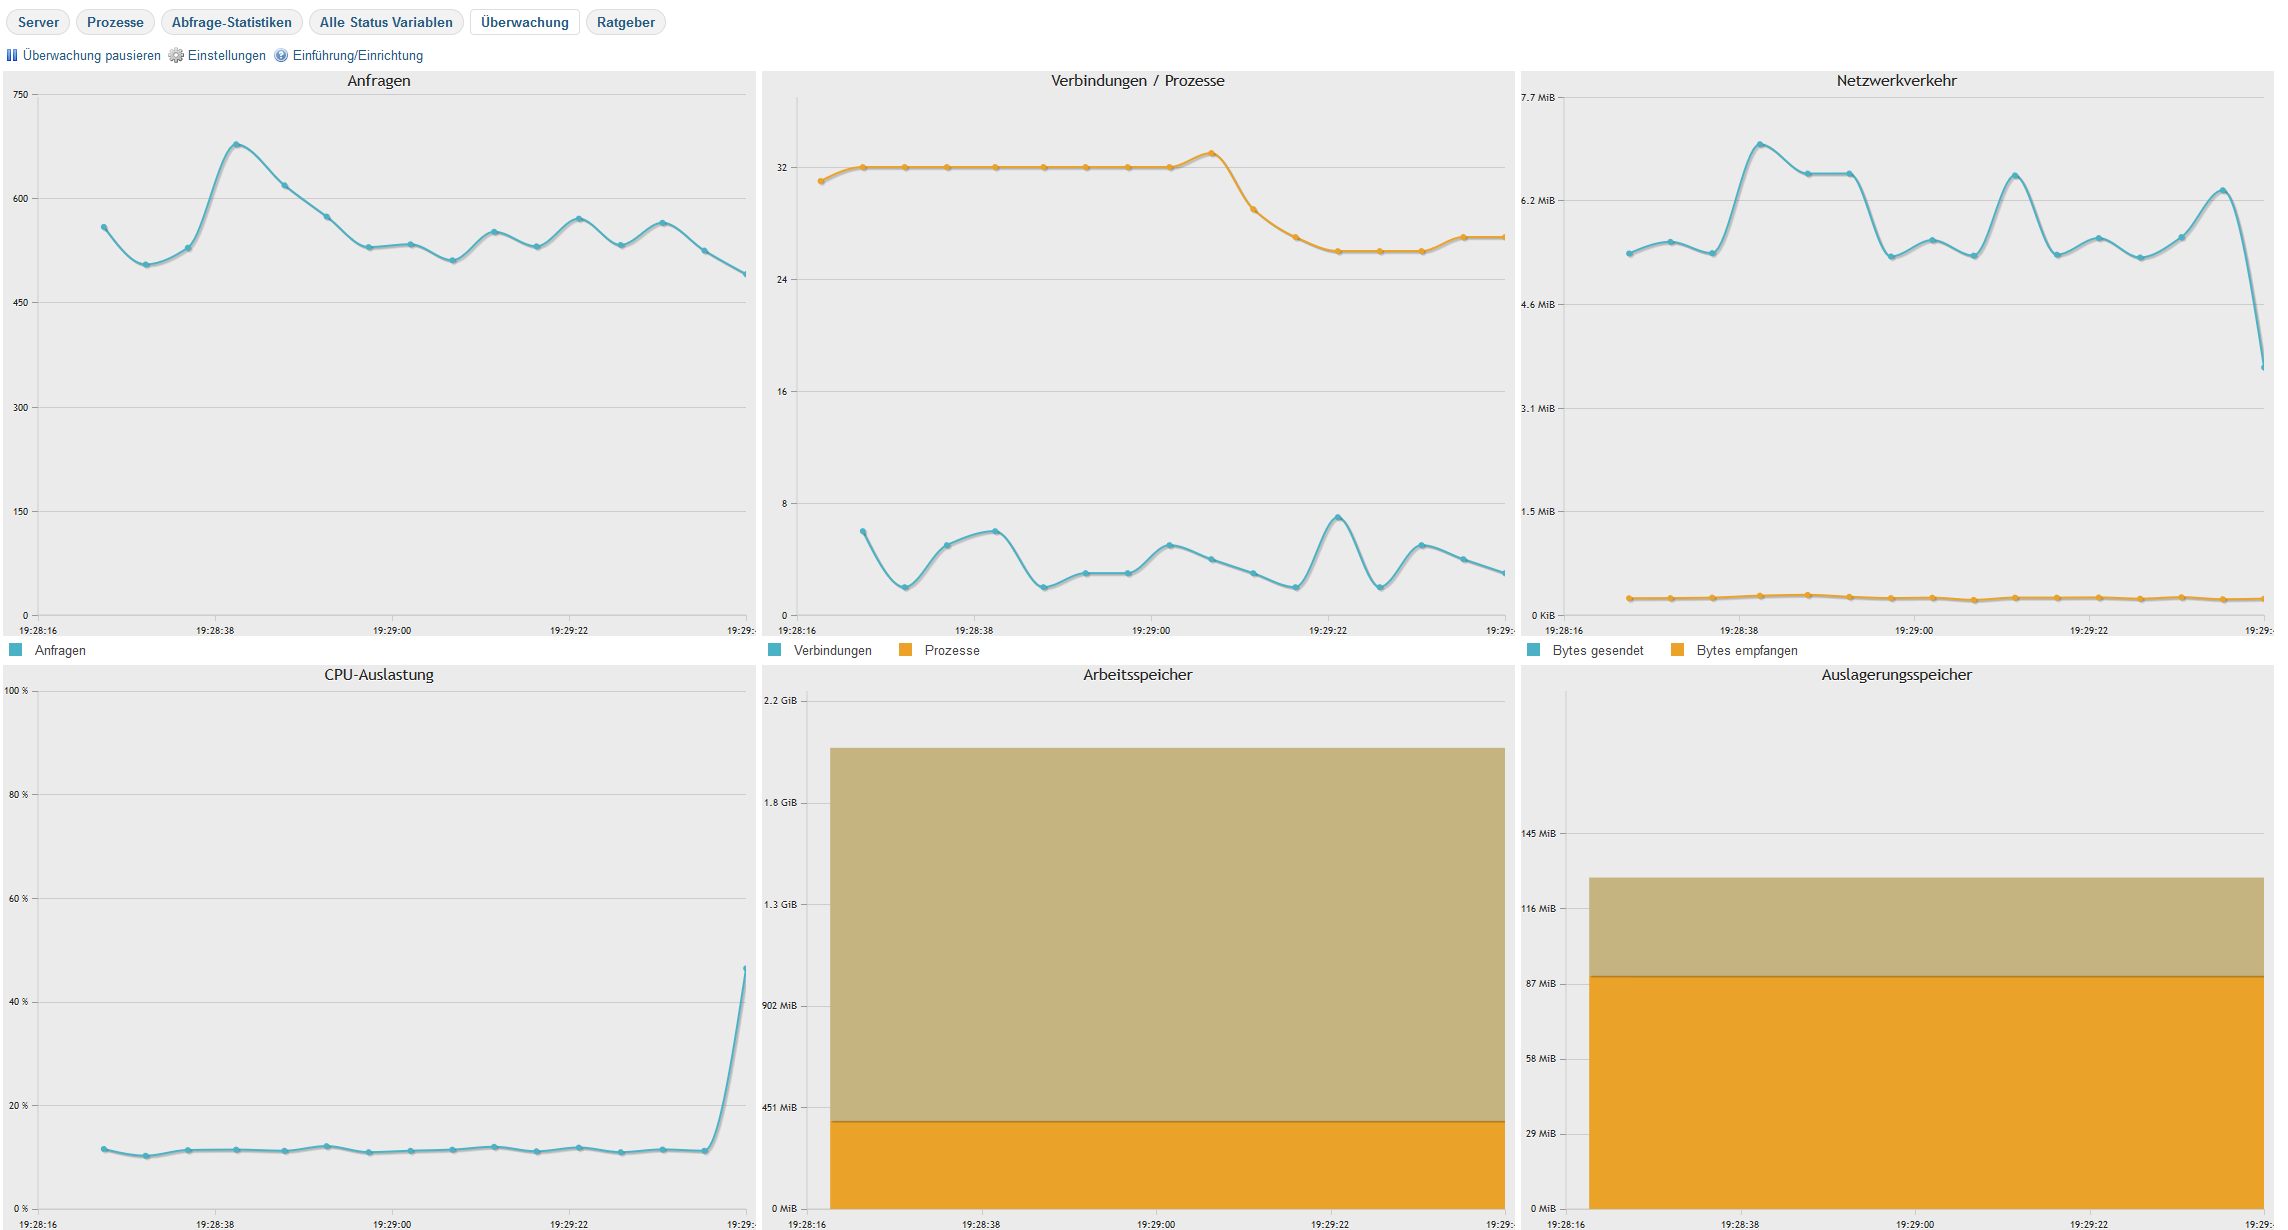
Task: Go to Alle Status Variablen tab
Action: tap(386, 22)
